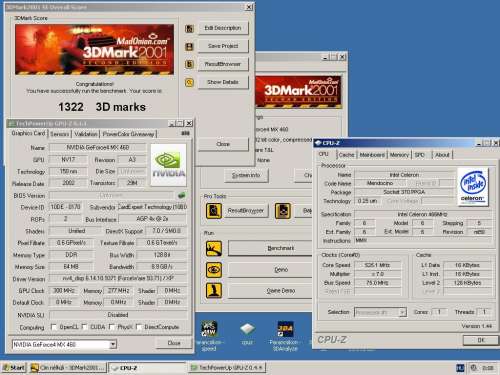Click the Mendocino Code Name value
Viewport: 500px width, 375px height.
click(380, 183)
